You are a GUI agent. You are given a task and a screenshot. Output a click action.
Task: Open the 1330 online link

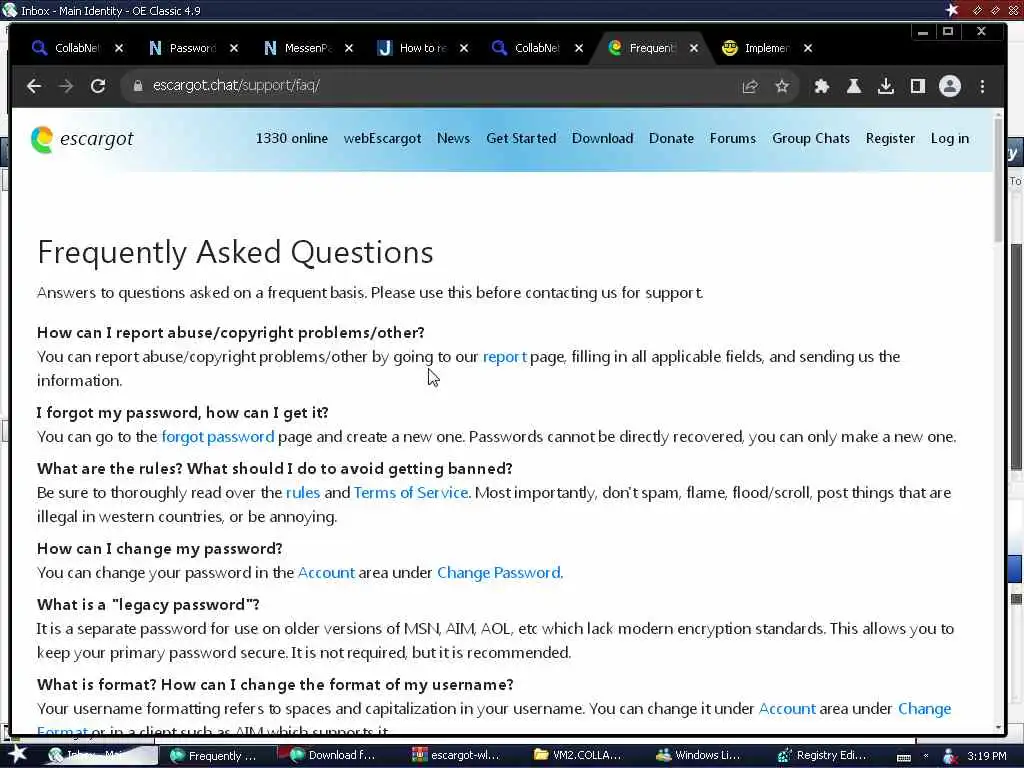point(292,138)
